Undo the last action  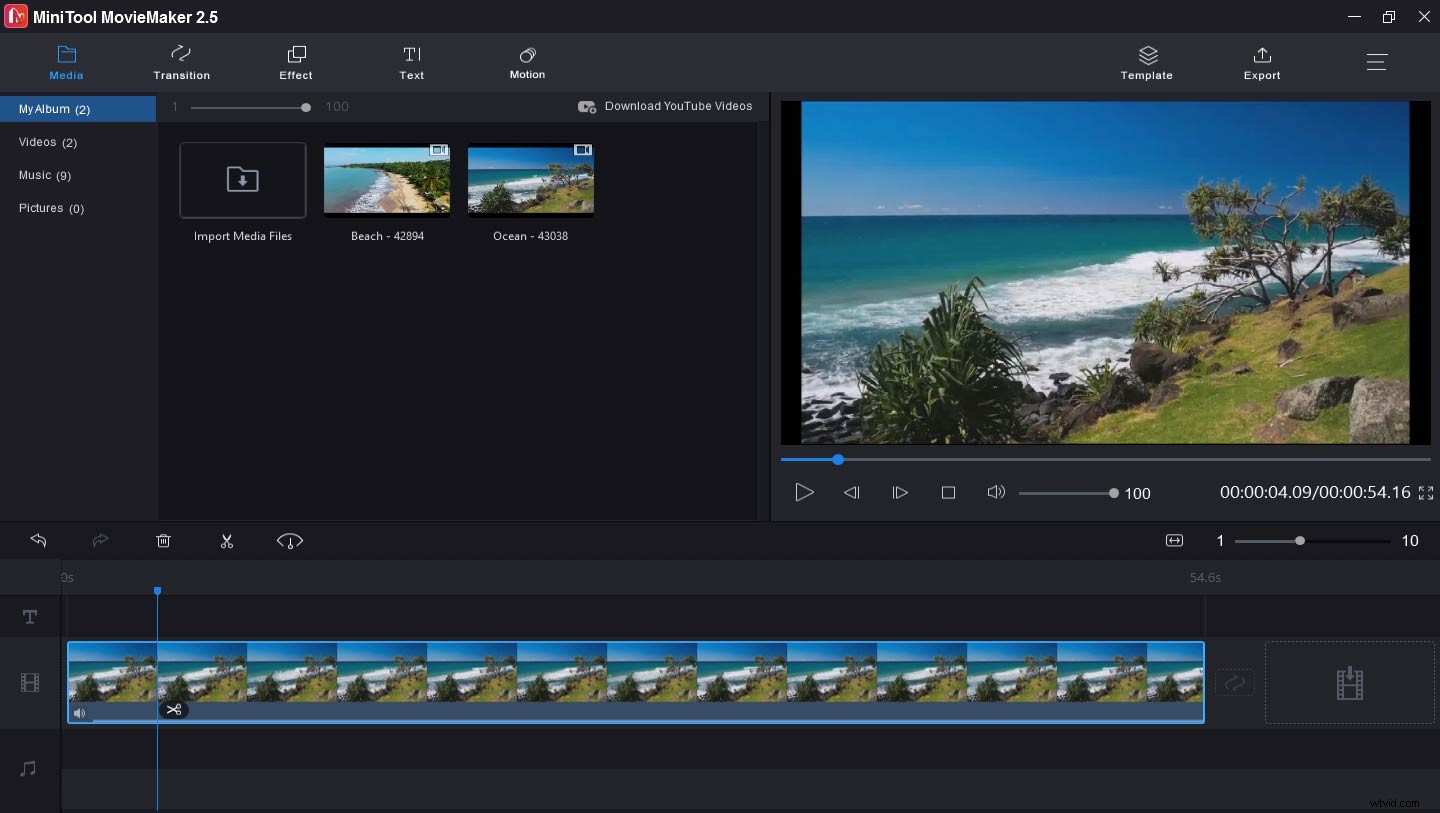pos(39,541)
